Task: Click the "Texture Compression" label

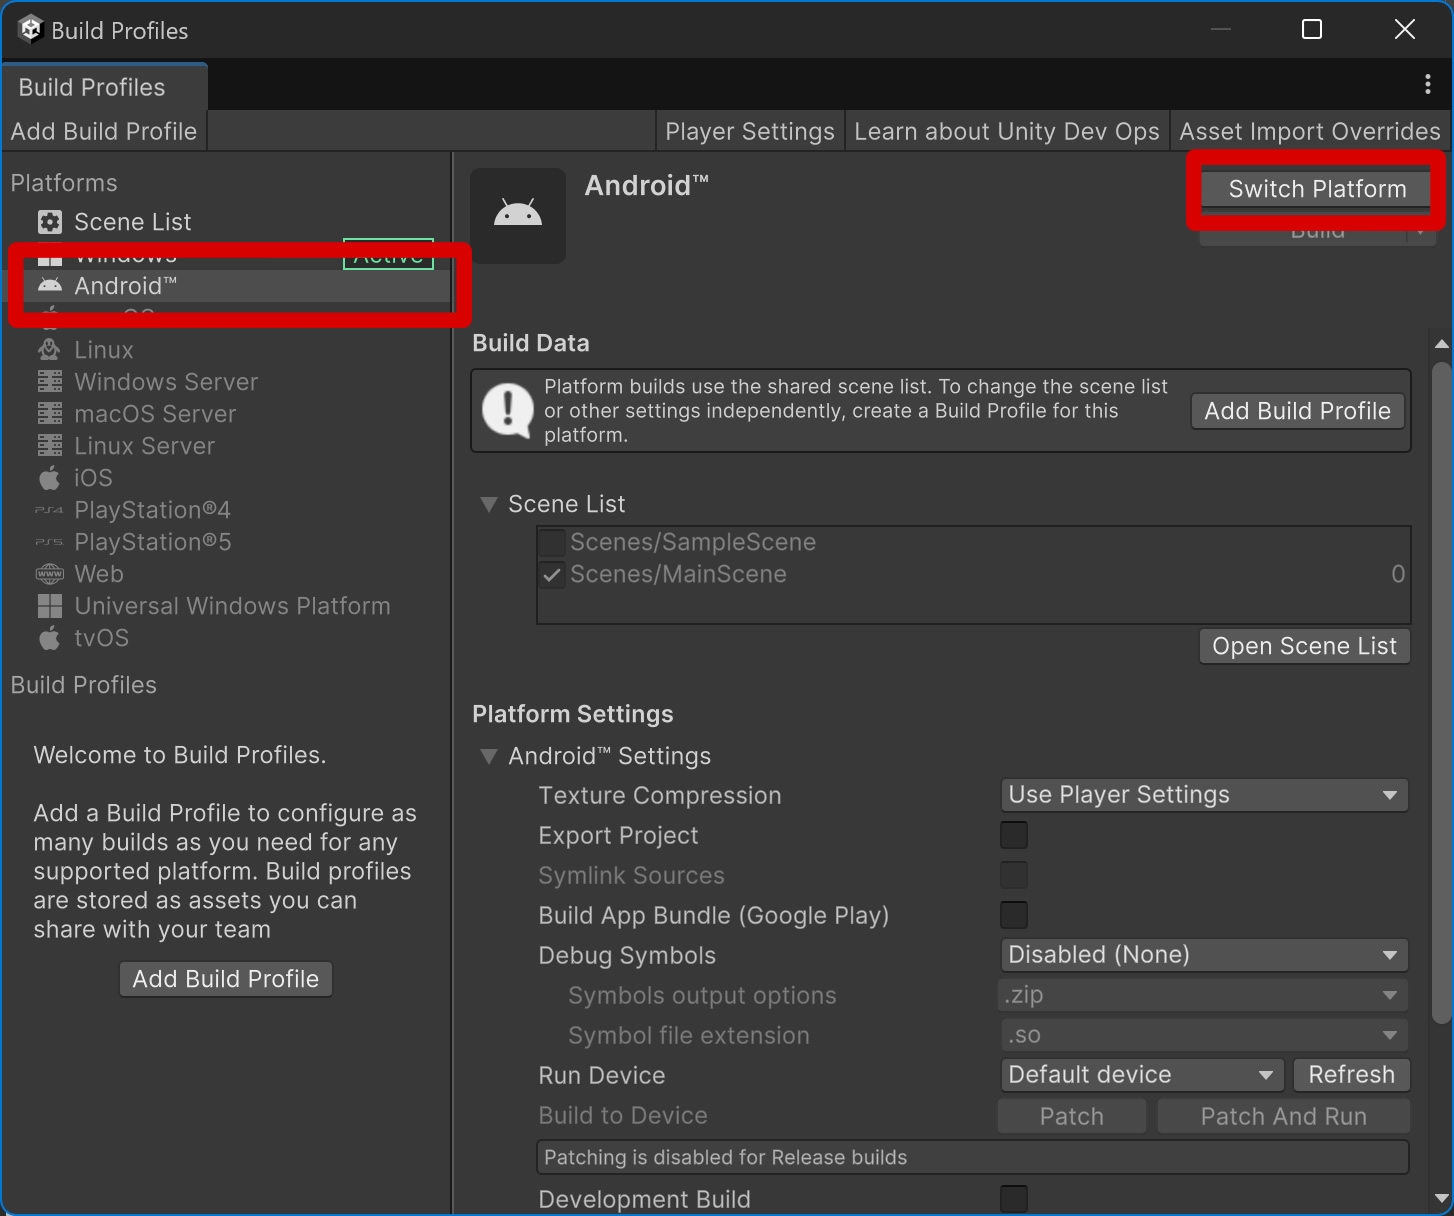Action: [x=660, y=795]
